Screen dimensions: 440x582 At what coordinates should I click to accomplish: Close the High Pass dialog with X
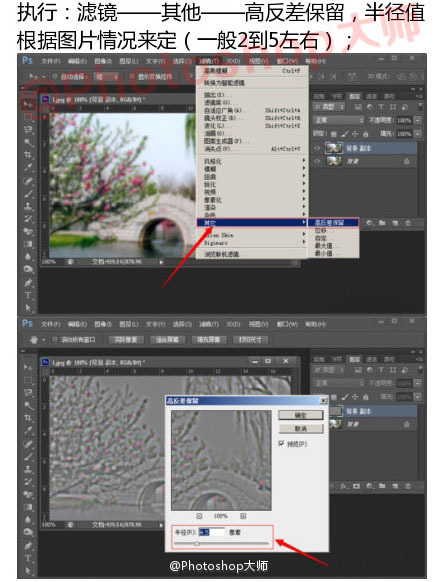[323, 400]
